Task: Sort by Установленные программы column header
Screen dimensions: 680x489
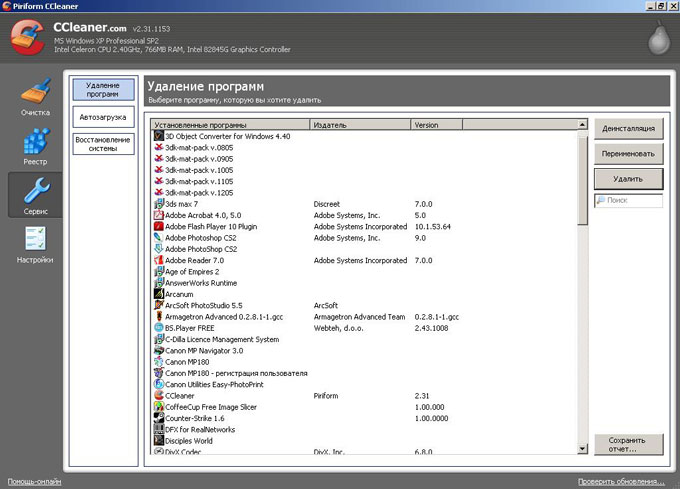Action: [230, 125]
